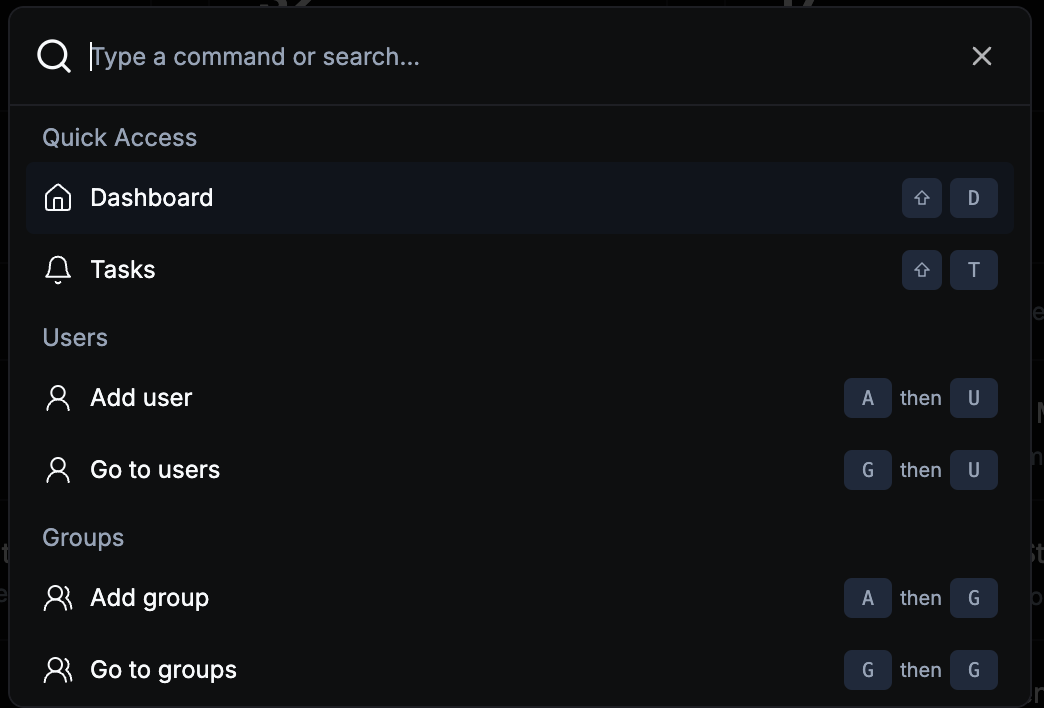
Task: Click the shift key badge beside Tasks
Action: [921, 270]
